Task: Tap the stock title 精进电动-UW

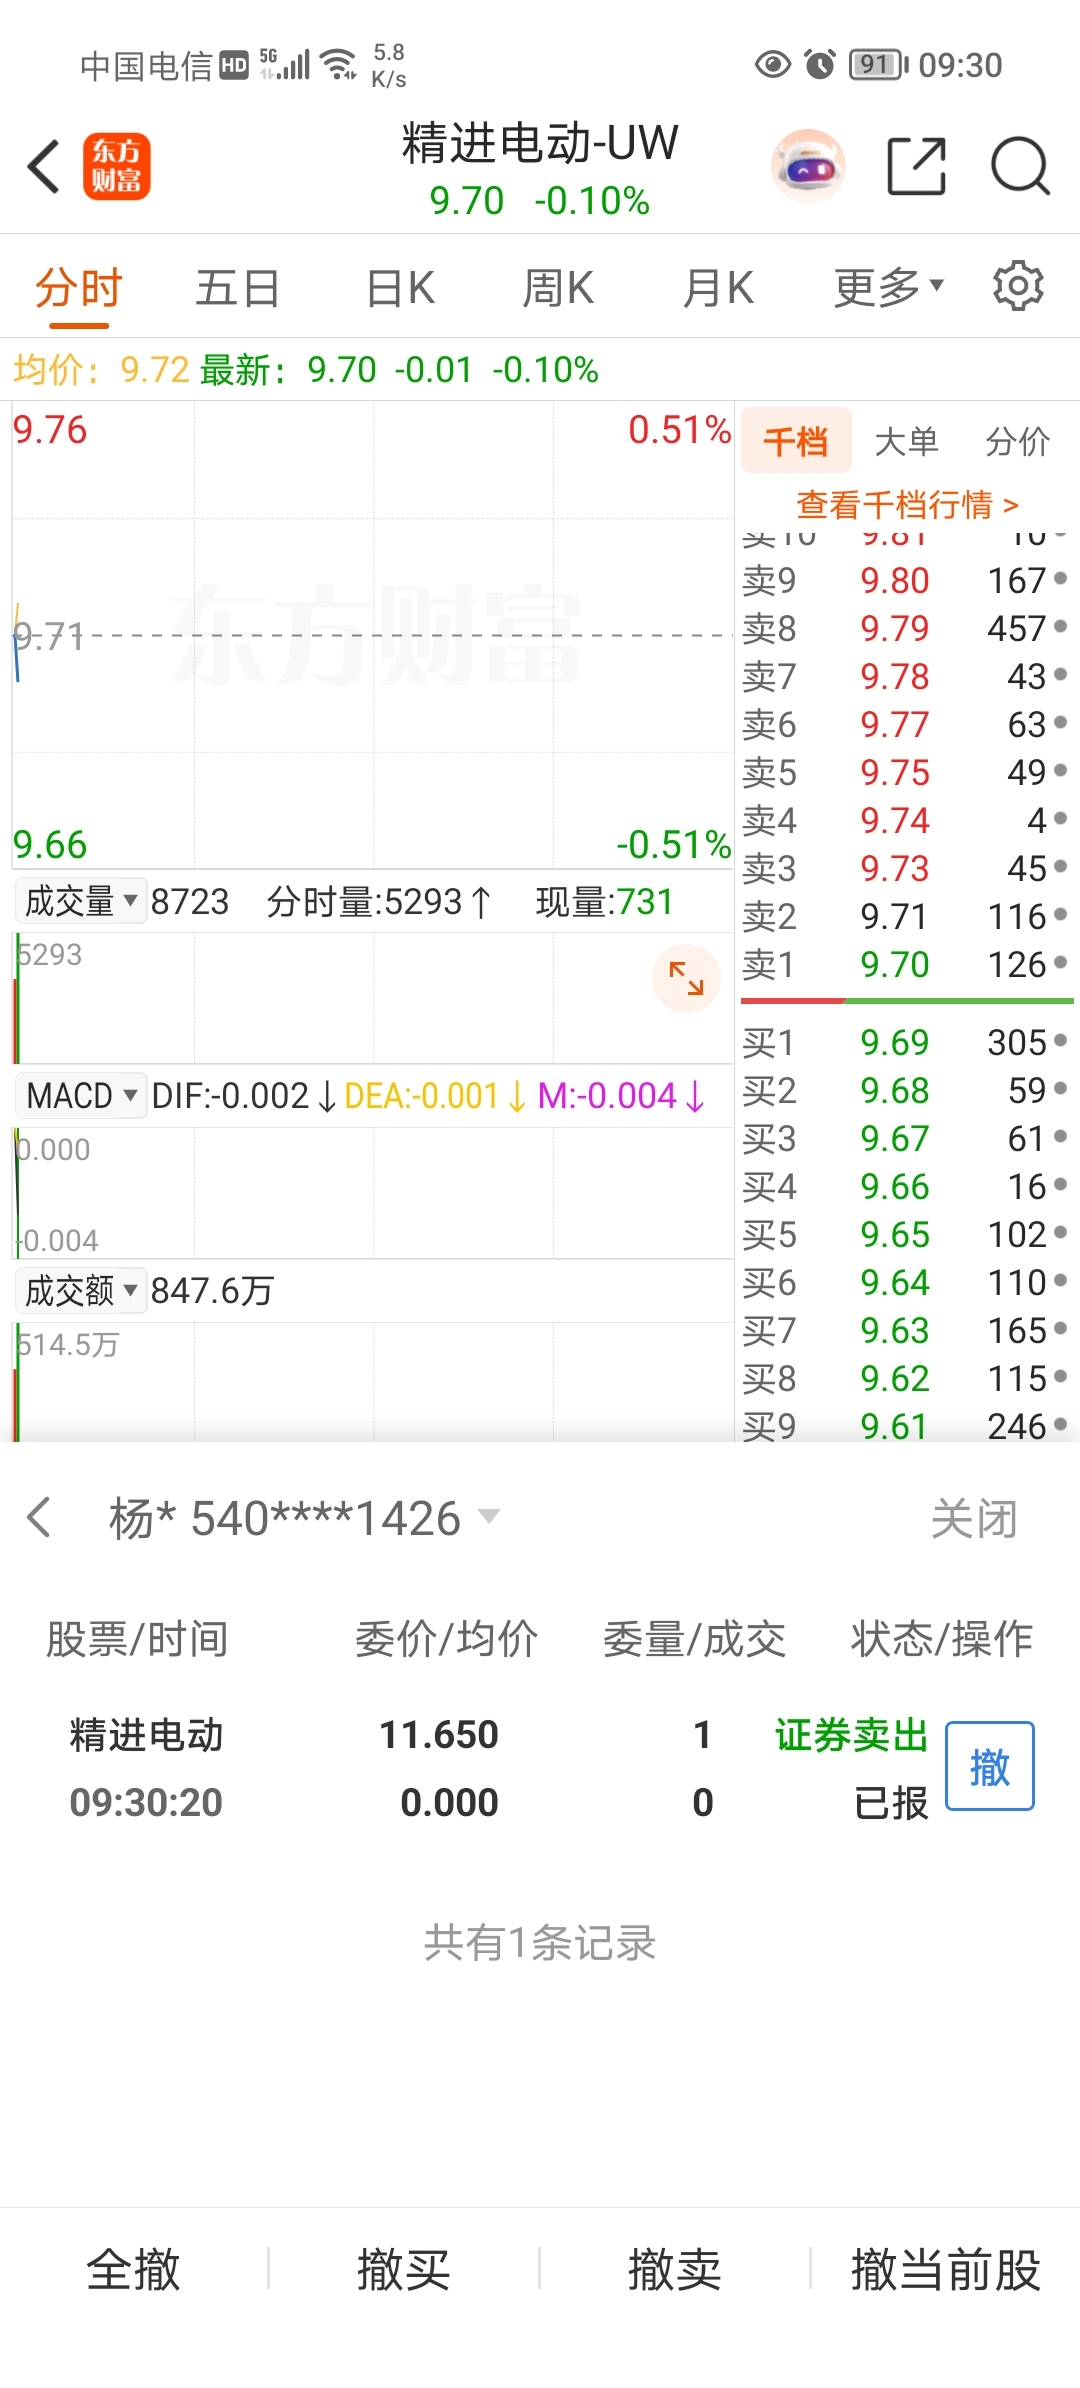Action: pyautogui.click(x=540, y=142)
